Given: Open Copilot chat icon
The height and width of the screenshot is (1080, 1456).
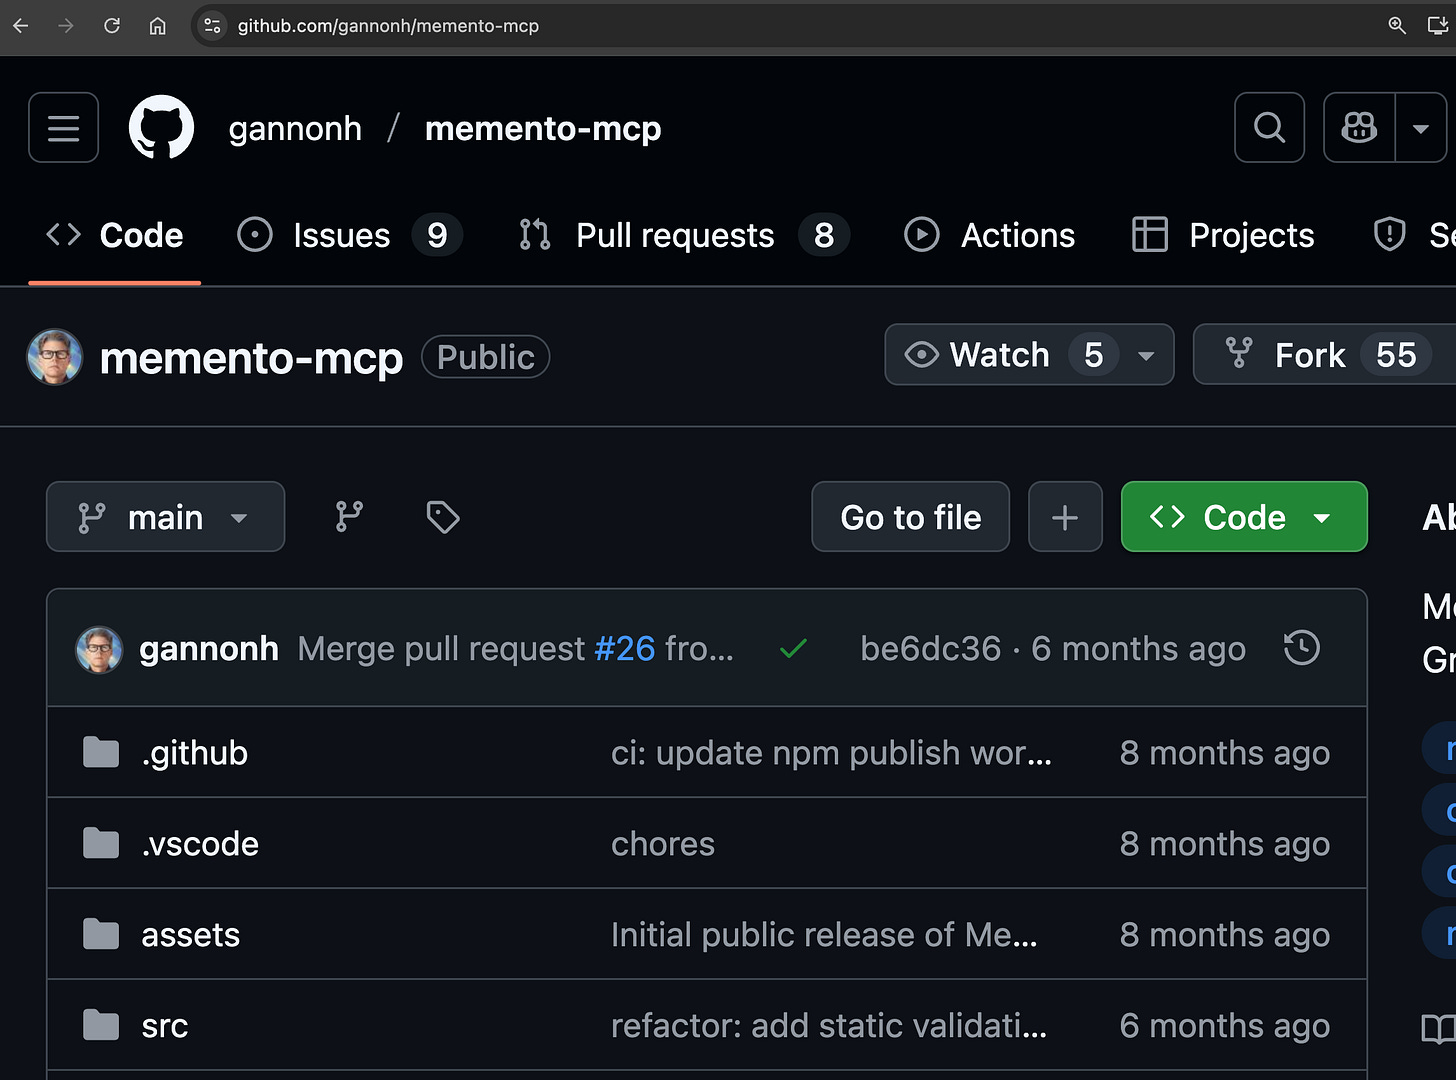Looking at the screenshot, I should (x=1359, y=127).
